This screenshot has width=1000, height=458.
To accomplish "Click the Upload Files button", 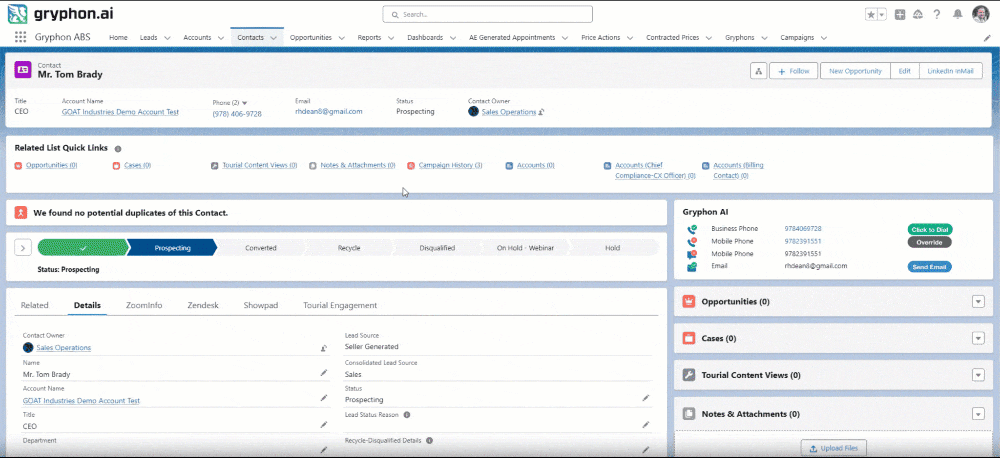I will (x=834, y=448).
